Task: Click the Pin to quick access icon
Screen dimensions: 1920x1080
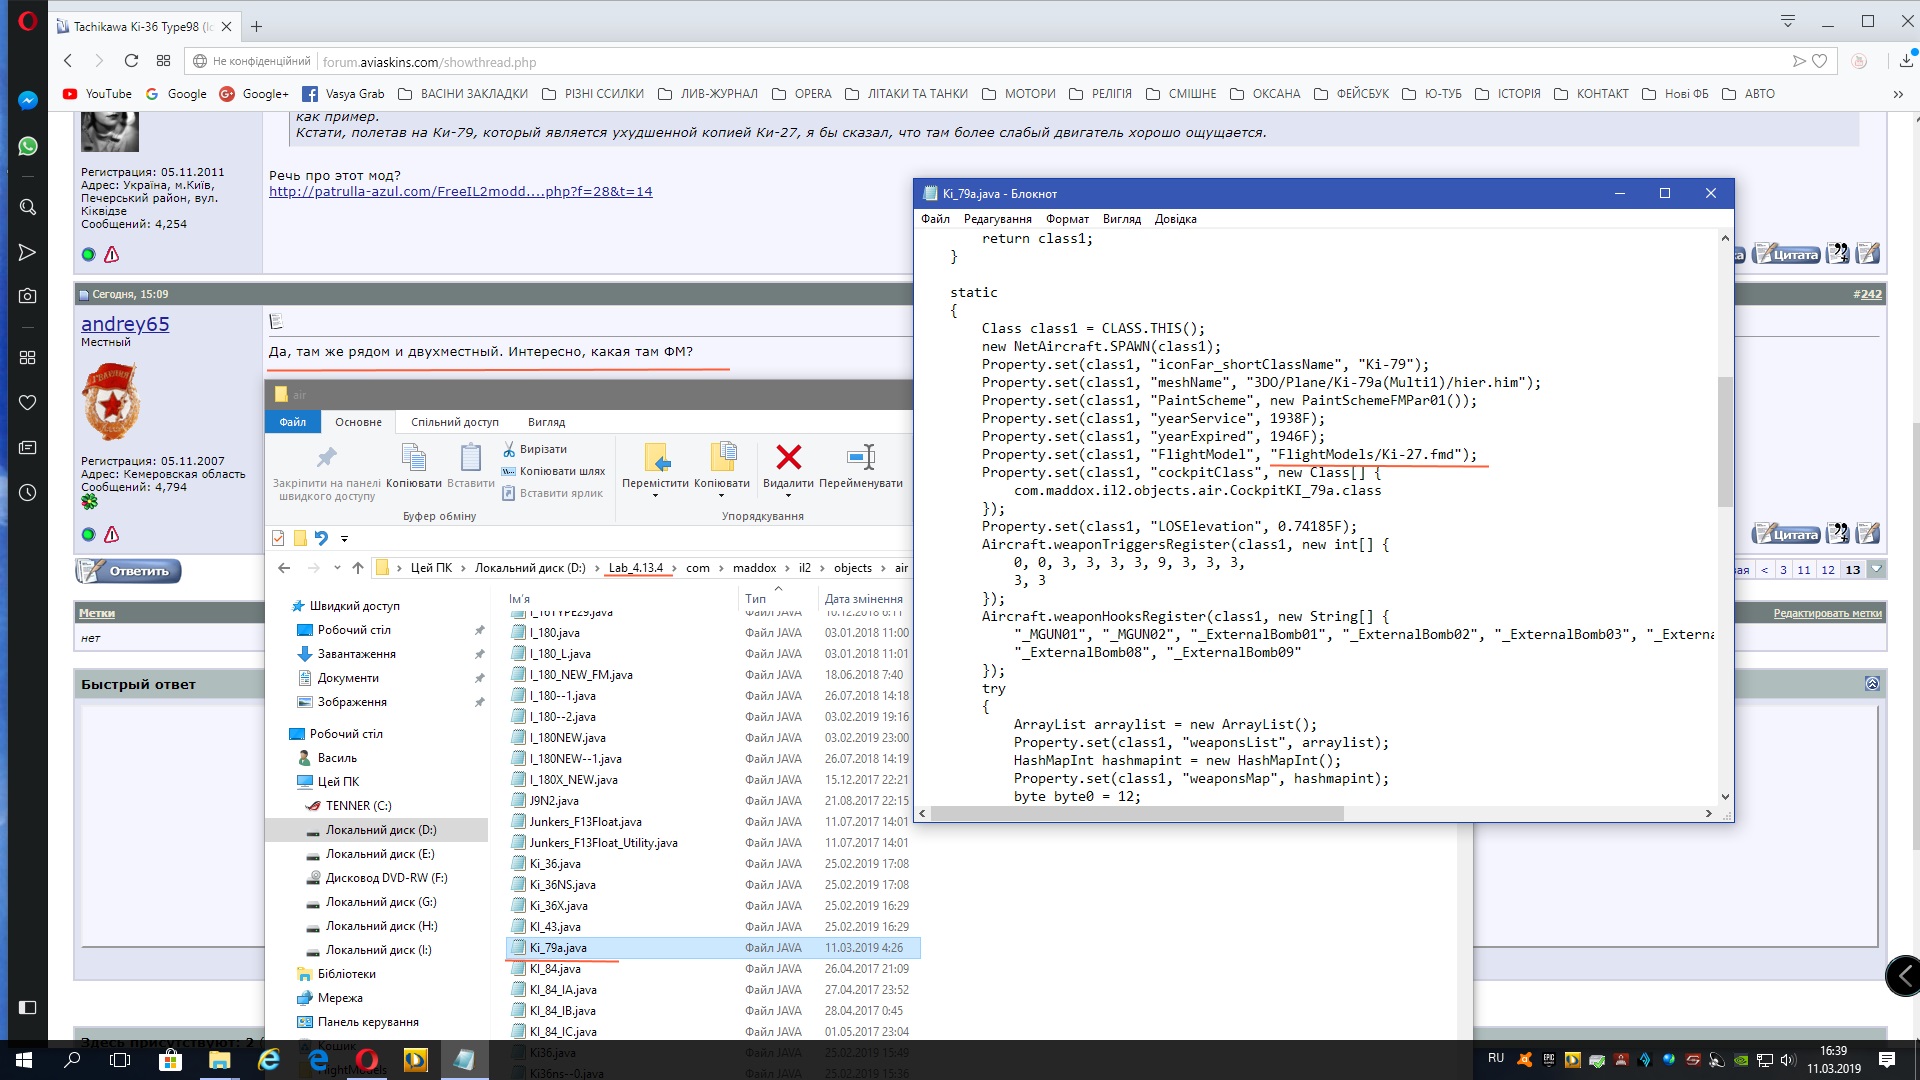Action: click(326, 458)
